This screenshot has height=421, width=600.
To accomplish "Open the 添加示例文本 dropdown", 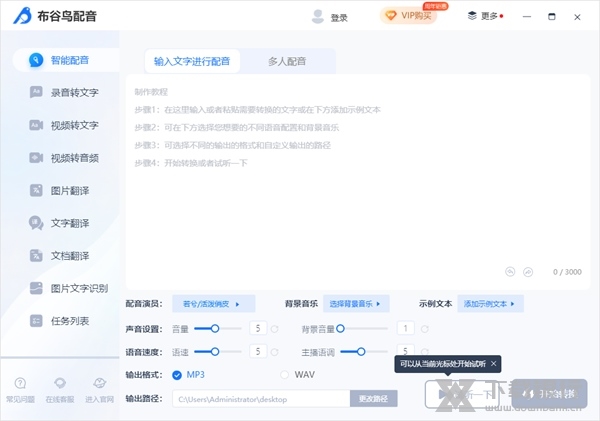I will coord(490,304).
